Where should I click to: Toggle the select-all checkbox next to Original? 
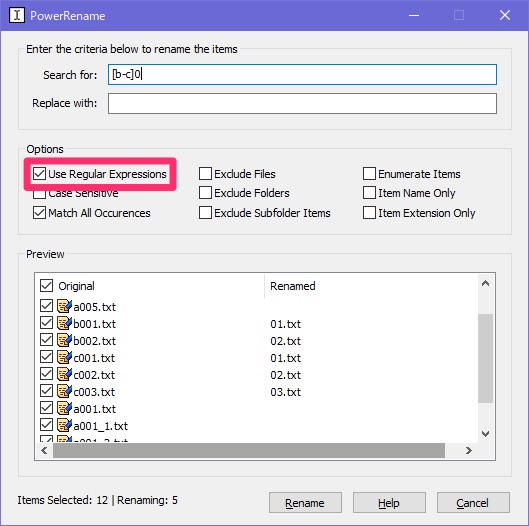[x=46, y=285]
